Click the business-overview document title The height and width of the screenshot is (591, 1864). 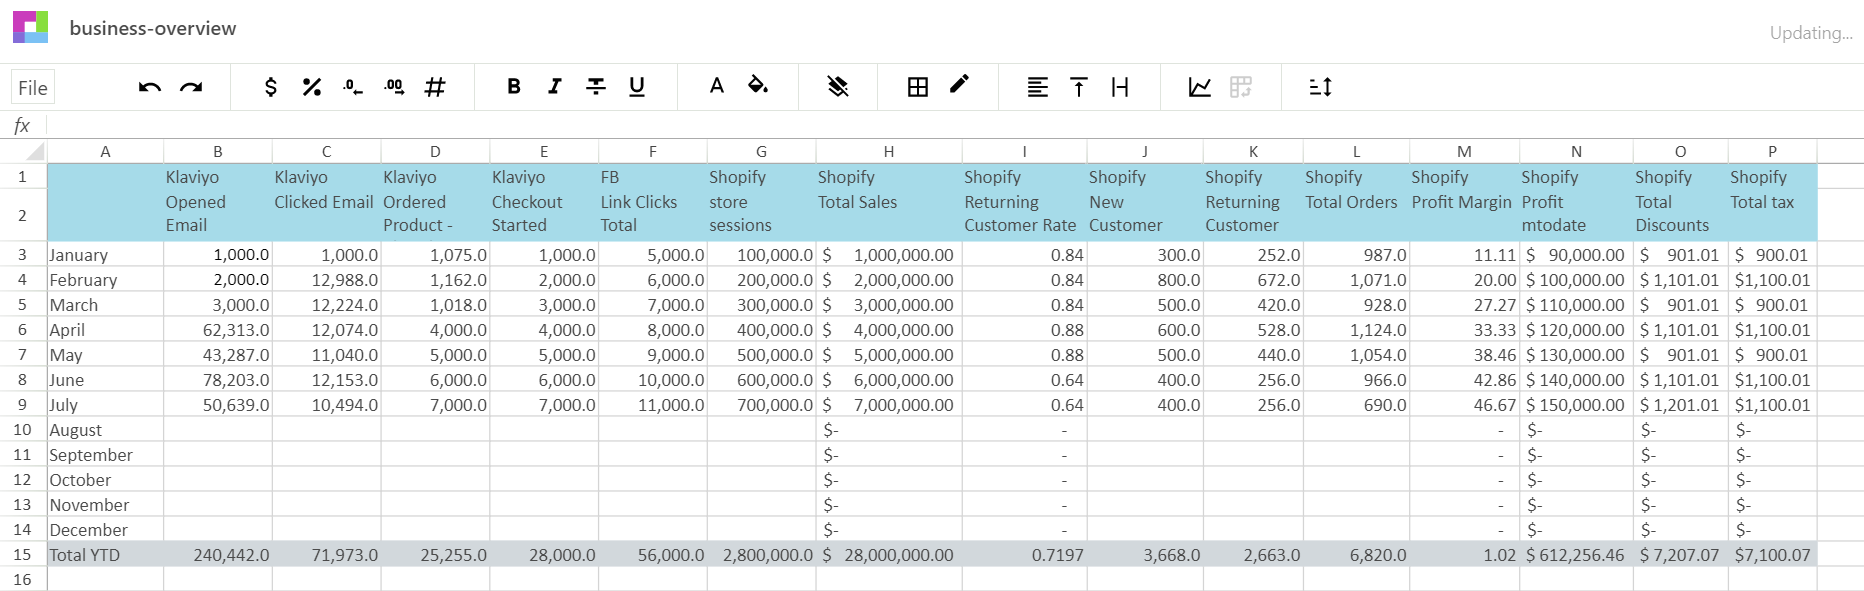[153, 28]
